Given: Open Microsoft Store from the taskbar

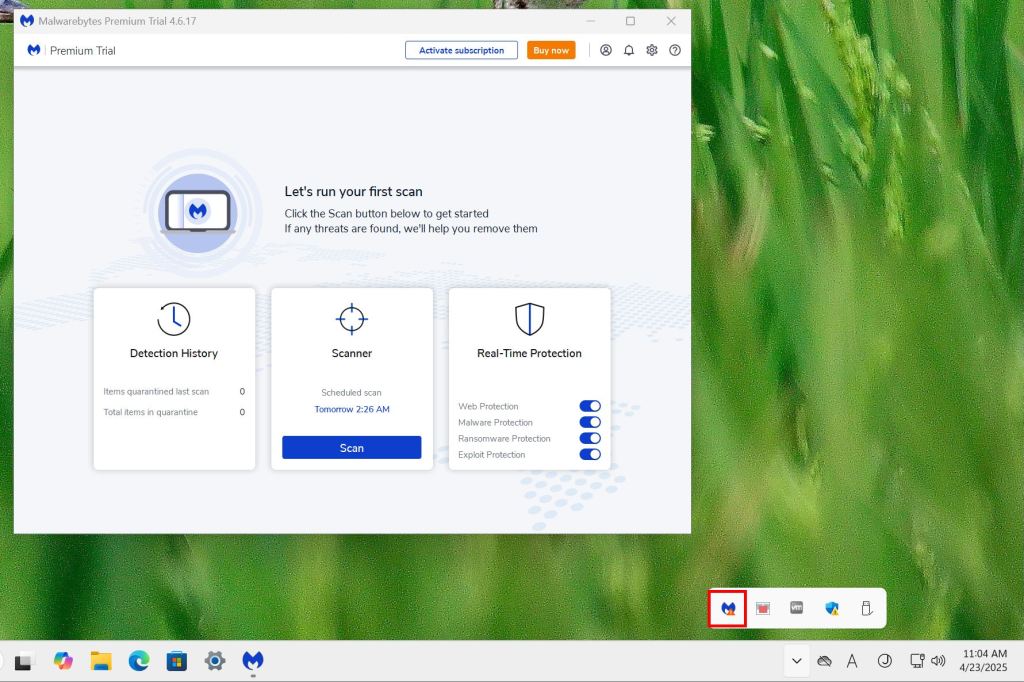Looking at the screenshot, I should click(176, 661).
